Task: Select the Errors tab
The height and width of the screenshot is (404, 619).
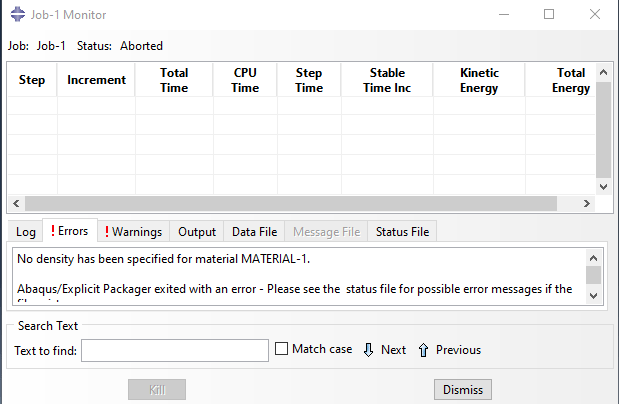Action: (70, 231)
